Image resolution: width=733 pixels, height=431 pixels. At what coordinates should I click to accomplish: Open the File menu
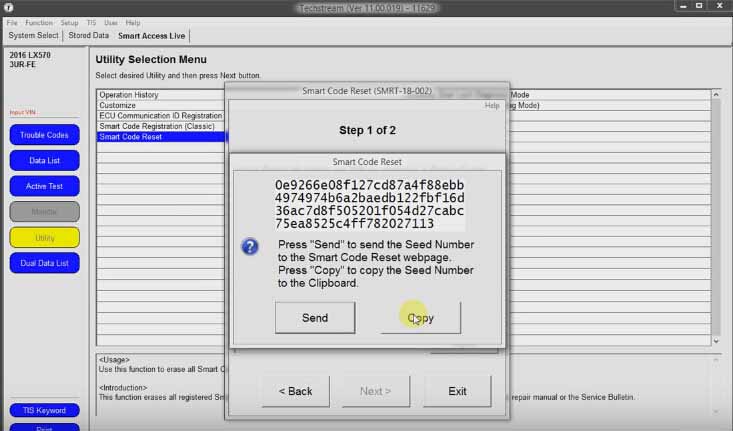click(11, 22)
